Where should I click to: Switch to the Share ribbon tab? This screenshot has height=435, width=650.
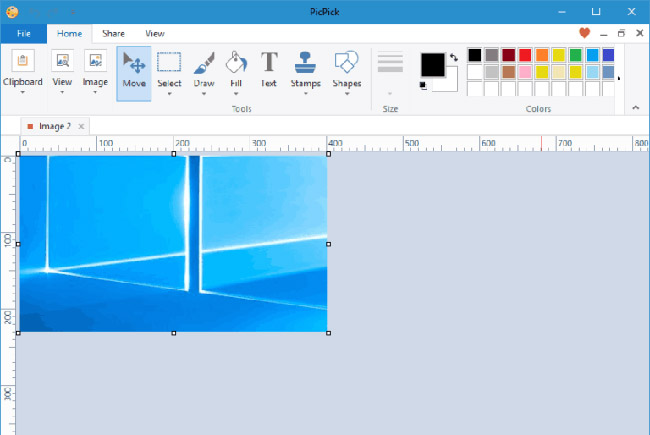pos(113,34)
